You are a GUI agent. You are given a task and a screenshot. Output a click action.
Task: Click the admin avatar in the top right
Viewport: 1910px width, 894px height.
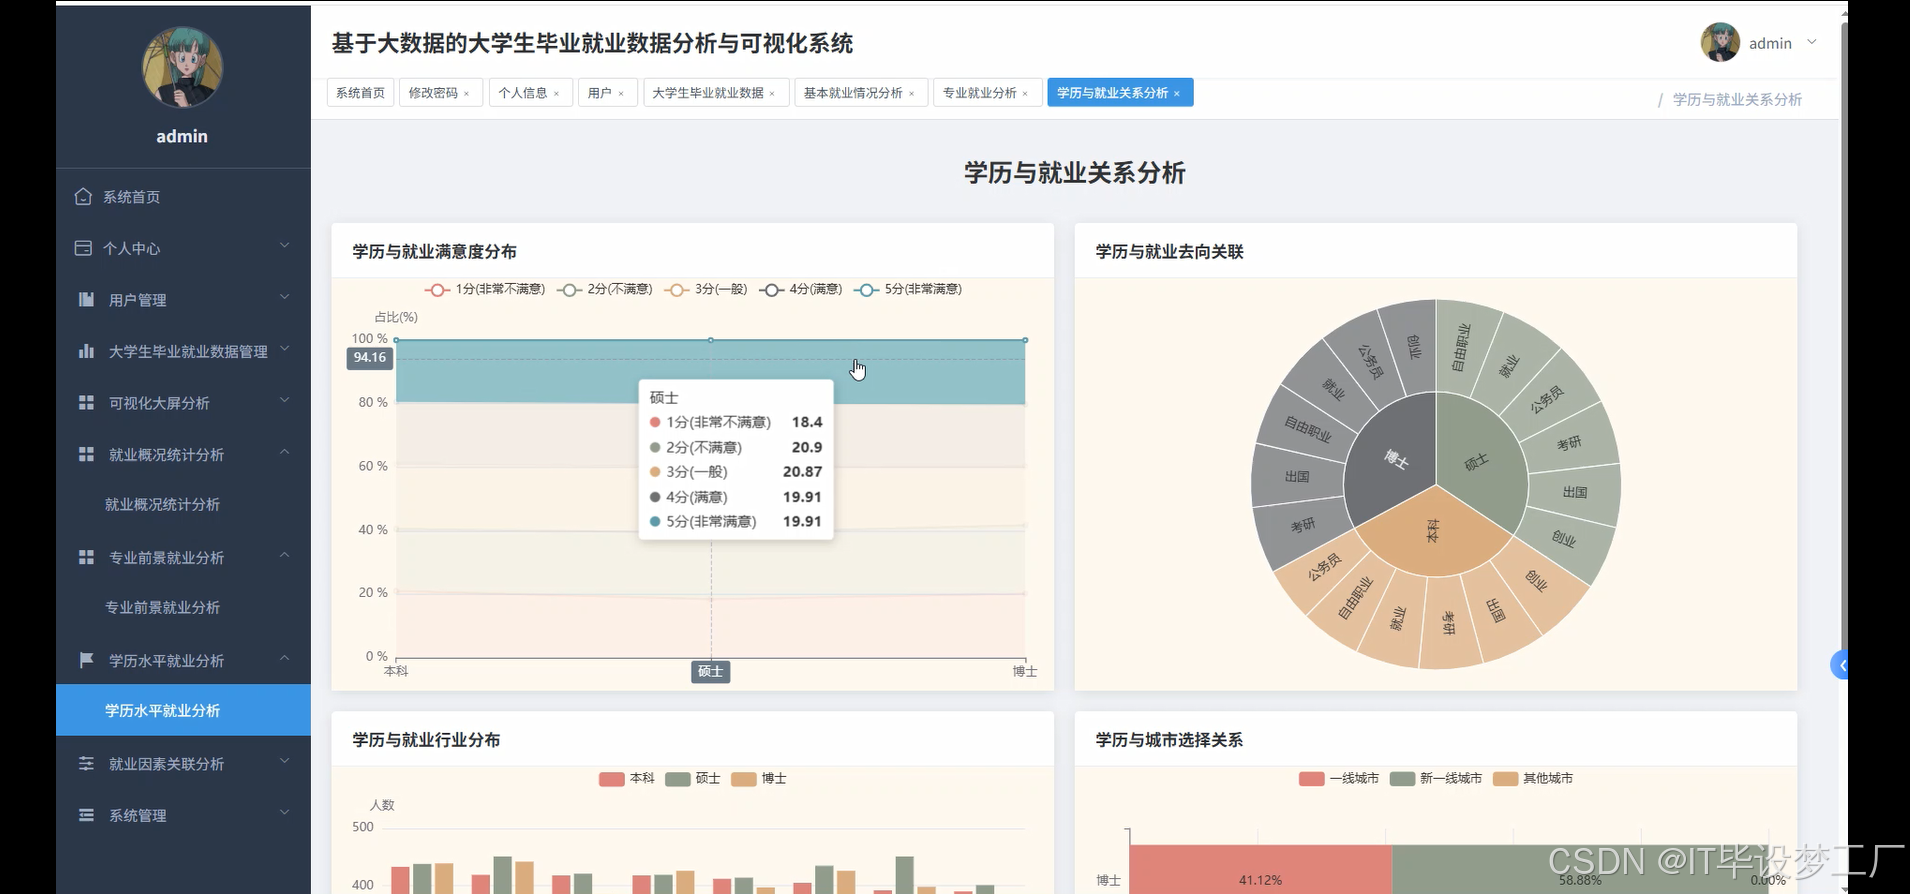[x=1720, y=42]
